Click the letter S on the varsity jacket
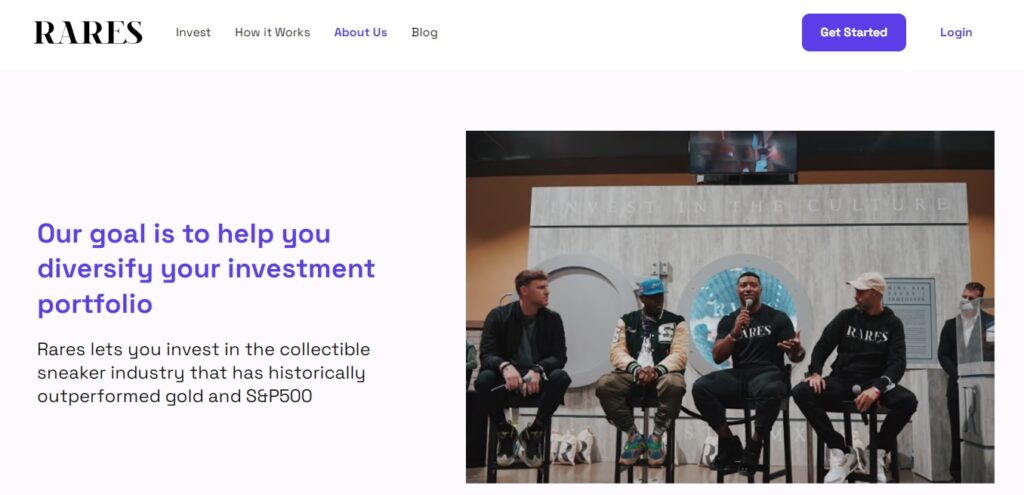The height and width of the screenshot is (495, 1024). (x=665, y=329)
